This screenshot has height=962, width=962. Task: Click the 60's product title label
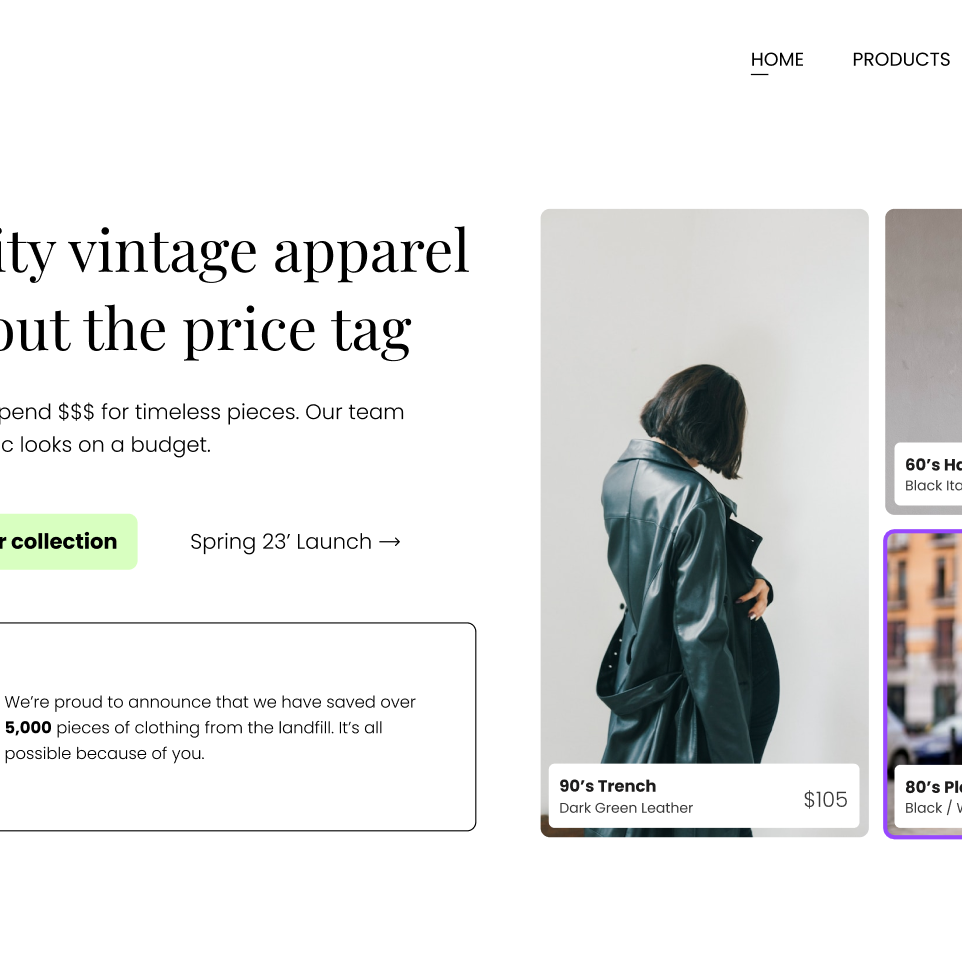tap(933, 464)
